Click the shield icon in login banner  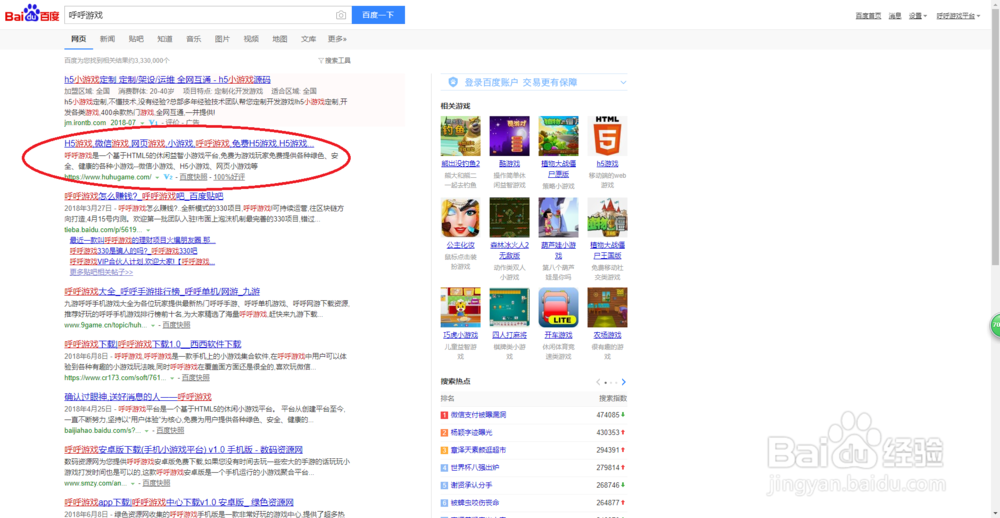coord(453,82)
